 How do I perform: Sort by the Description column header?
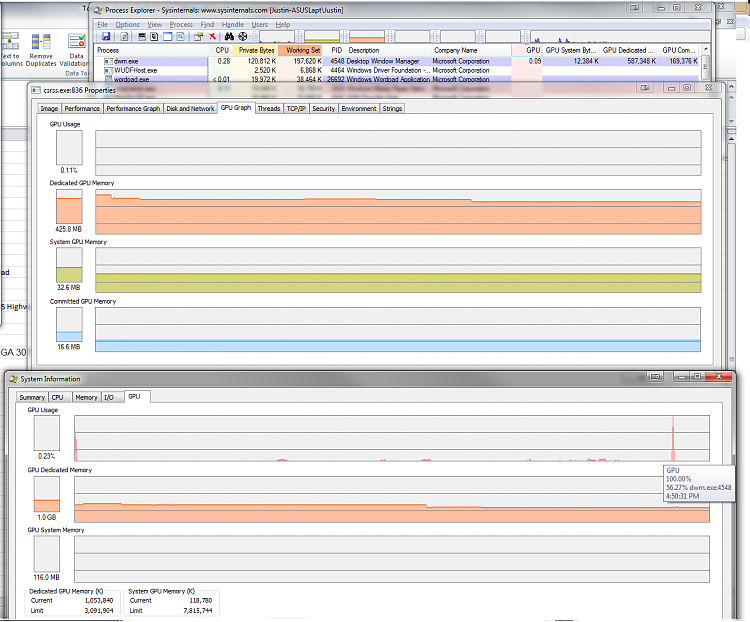[x=388, y=50]
